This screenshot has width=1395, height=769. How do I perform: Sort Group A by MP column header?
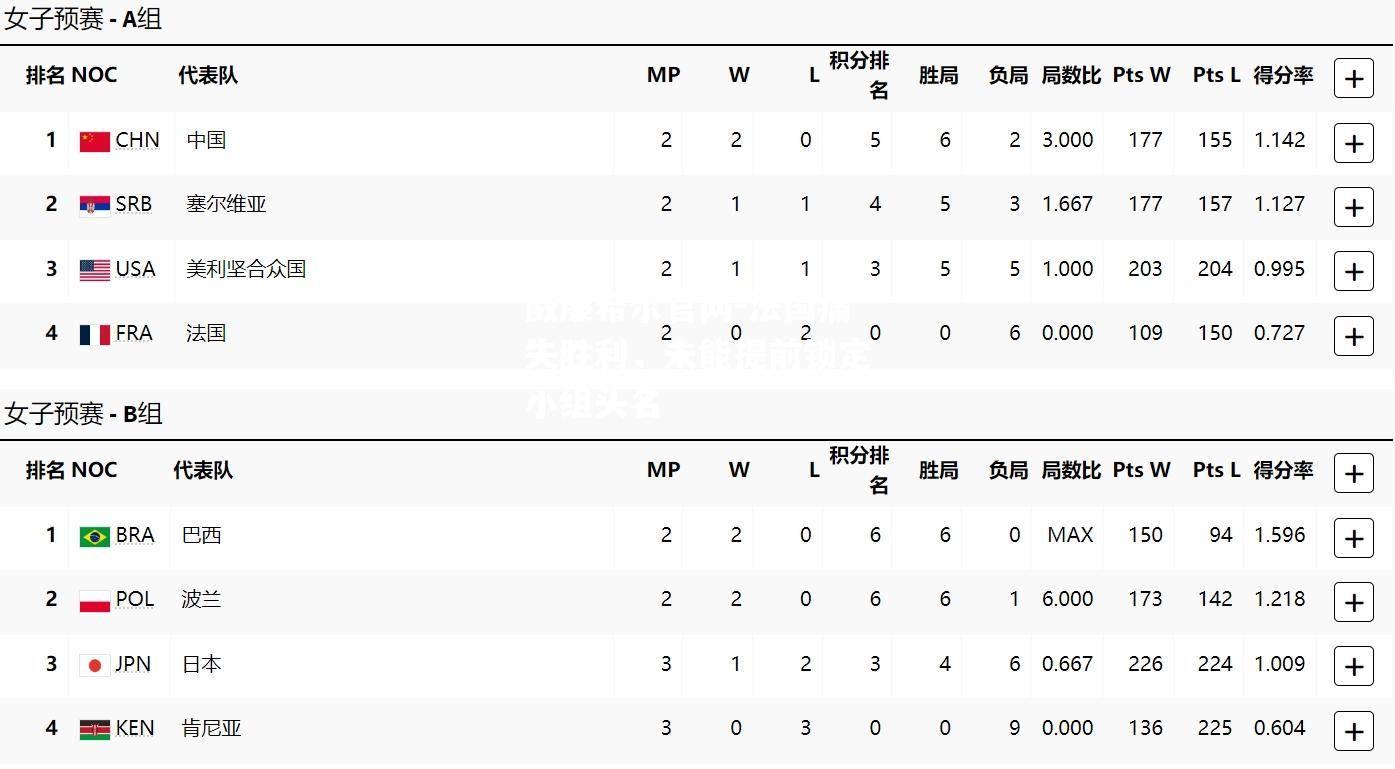[x=664, y=75]
